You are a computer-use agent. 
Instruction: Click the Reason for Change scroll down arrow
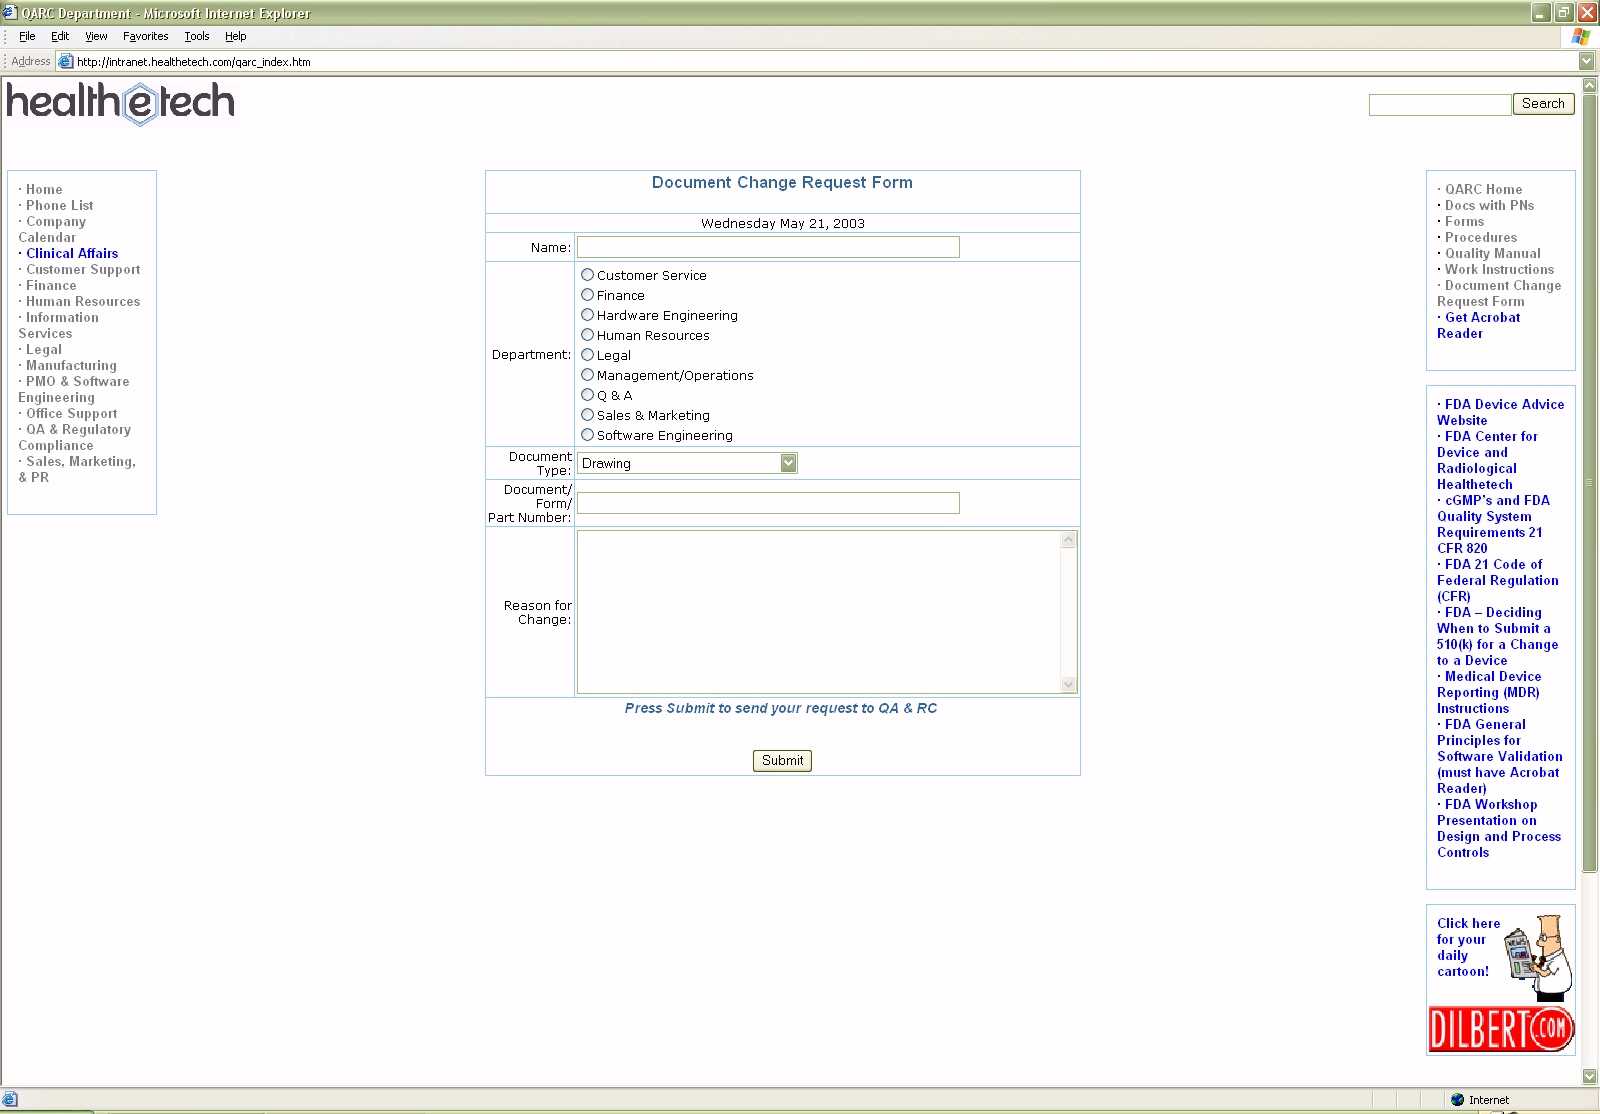(x=1068, y=685)
